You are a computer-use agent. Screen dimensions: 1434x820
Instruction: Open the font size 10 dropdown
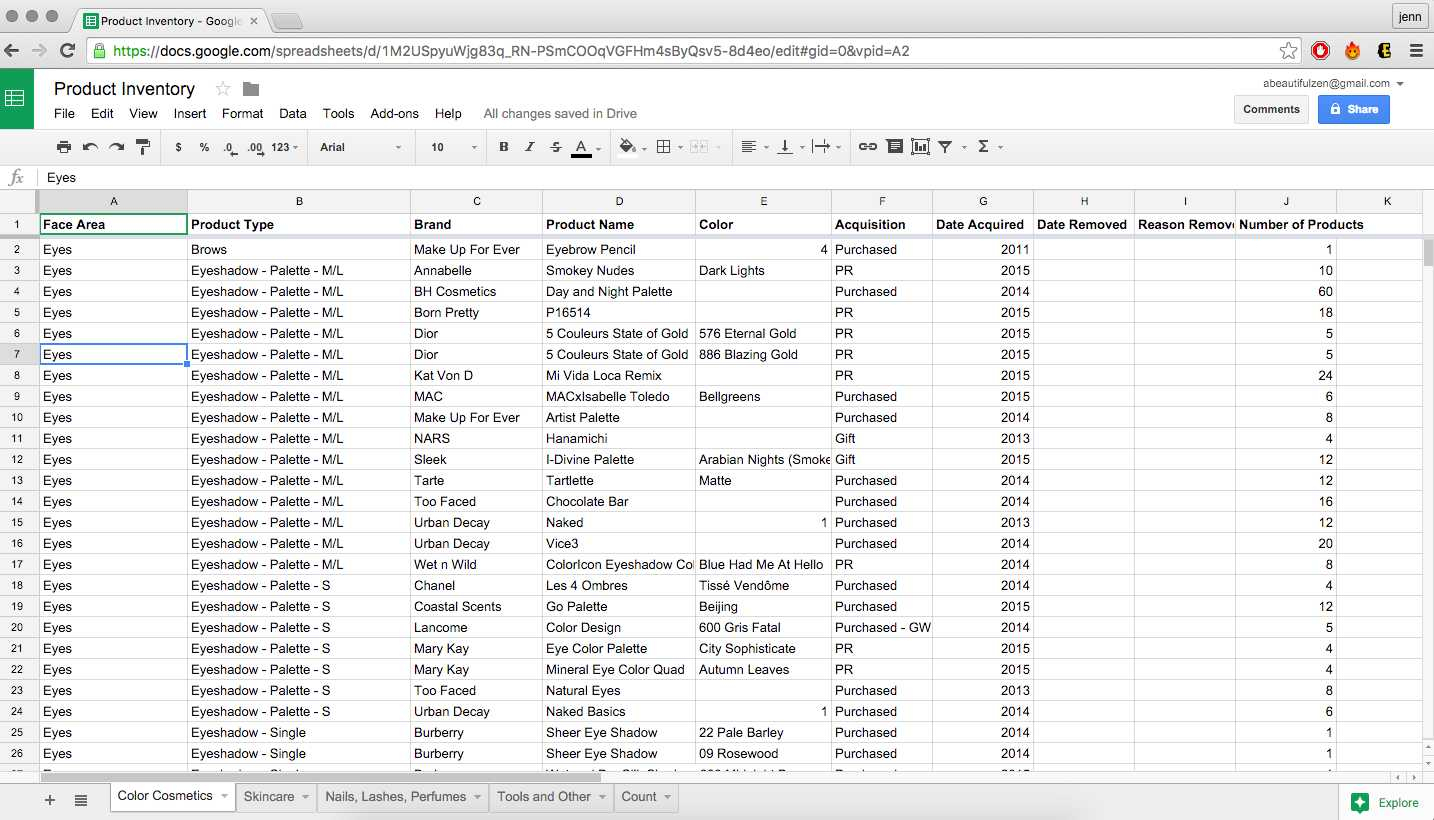coord(454,147)
